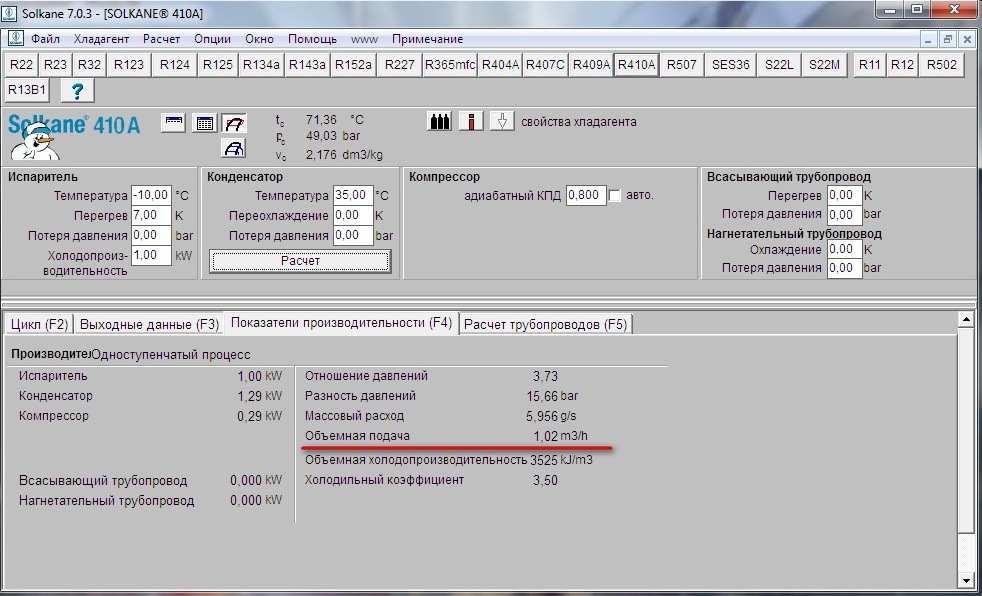This screenshot has height=596, width=982.
Task: Select refrigerant R410A
Action: [636, 64]
